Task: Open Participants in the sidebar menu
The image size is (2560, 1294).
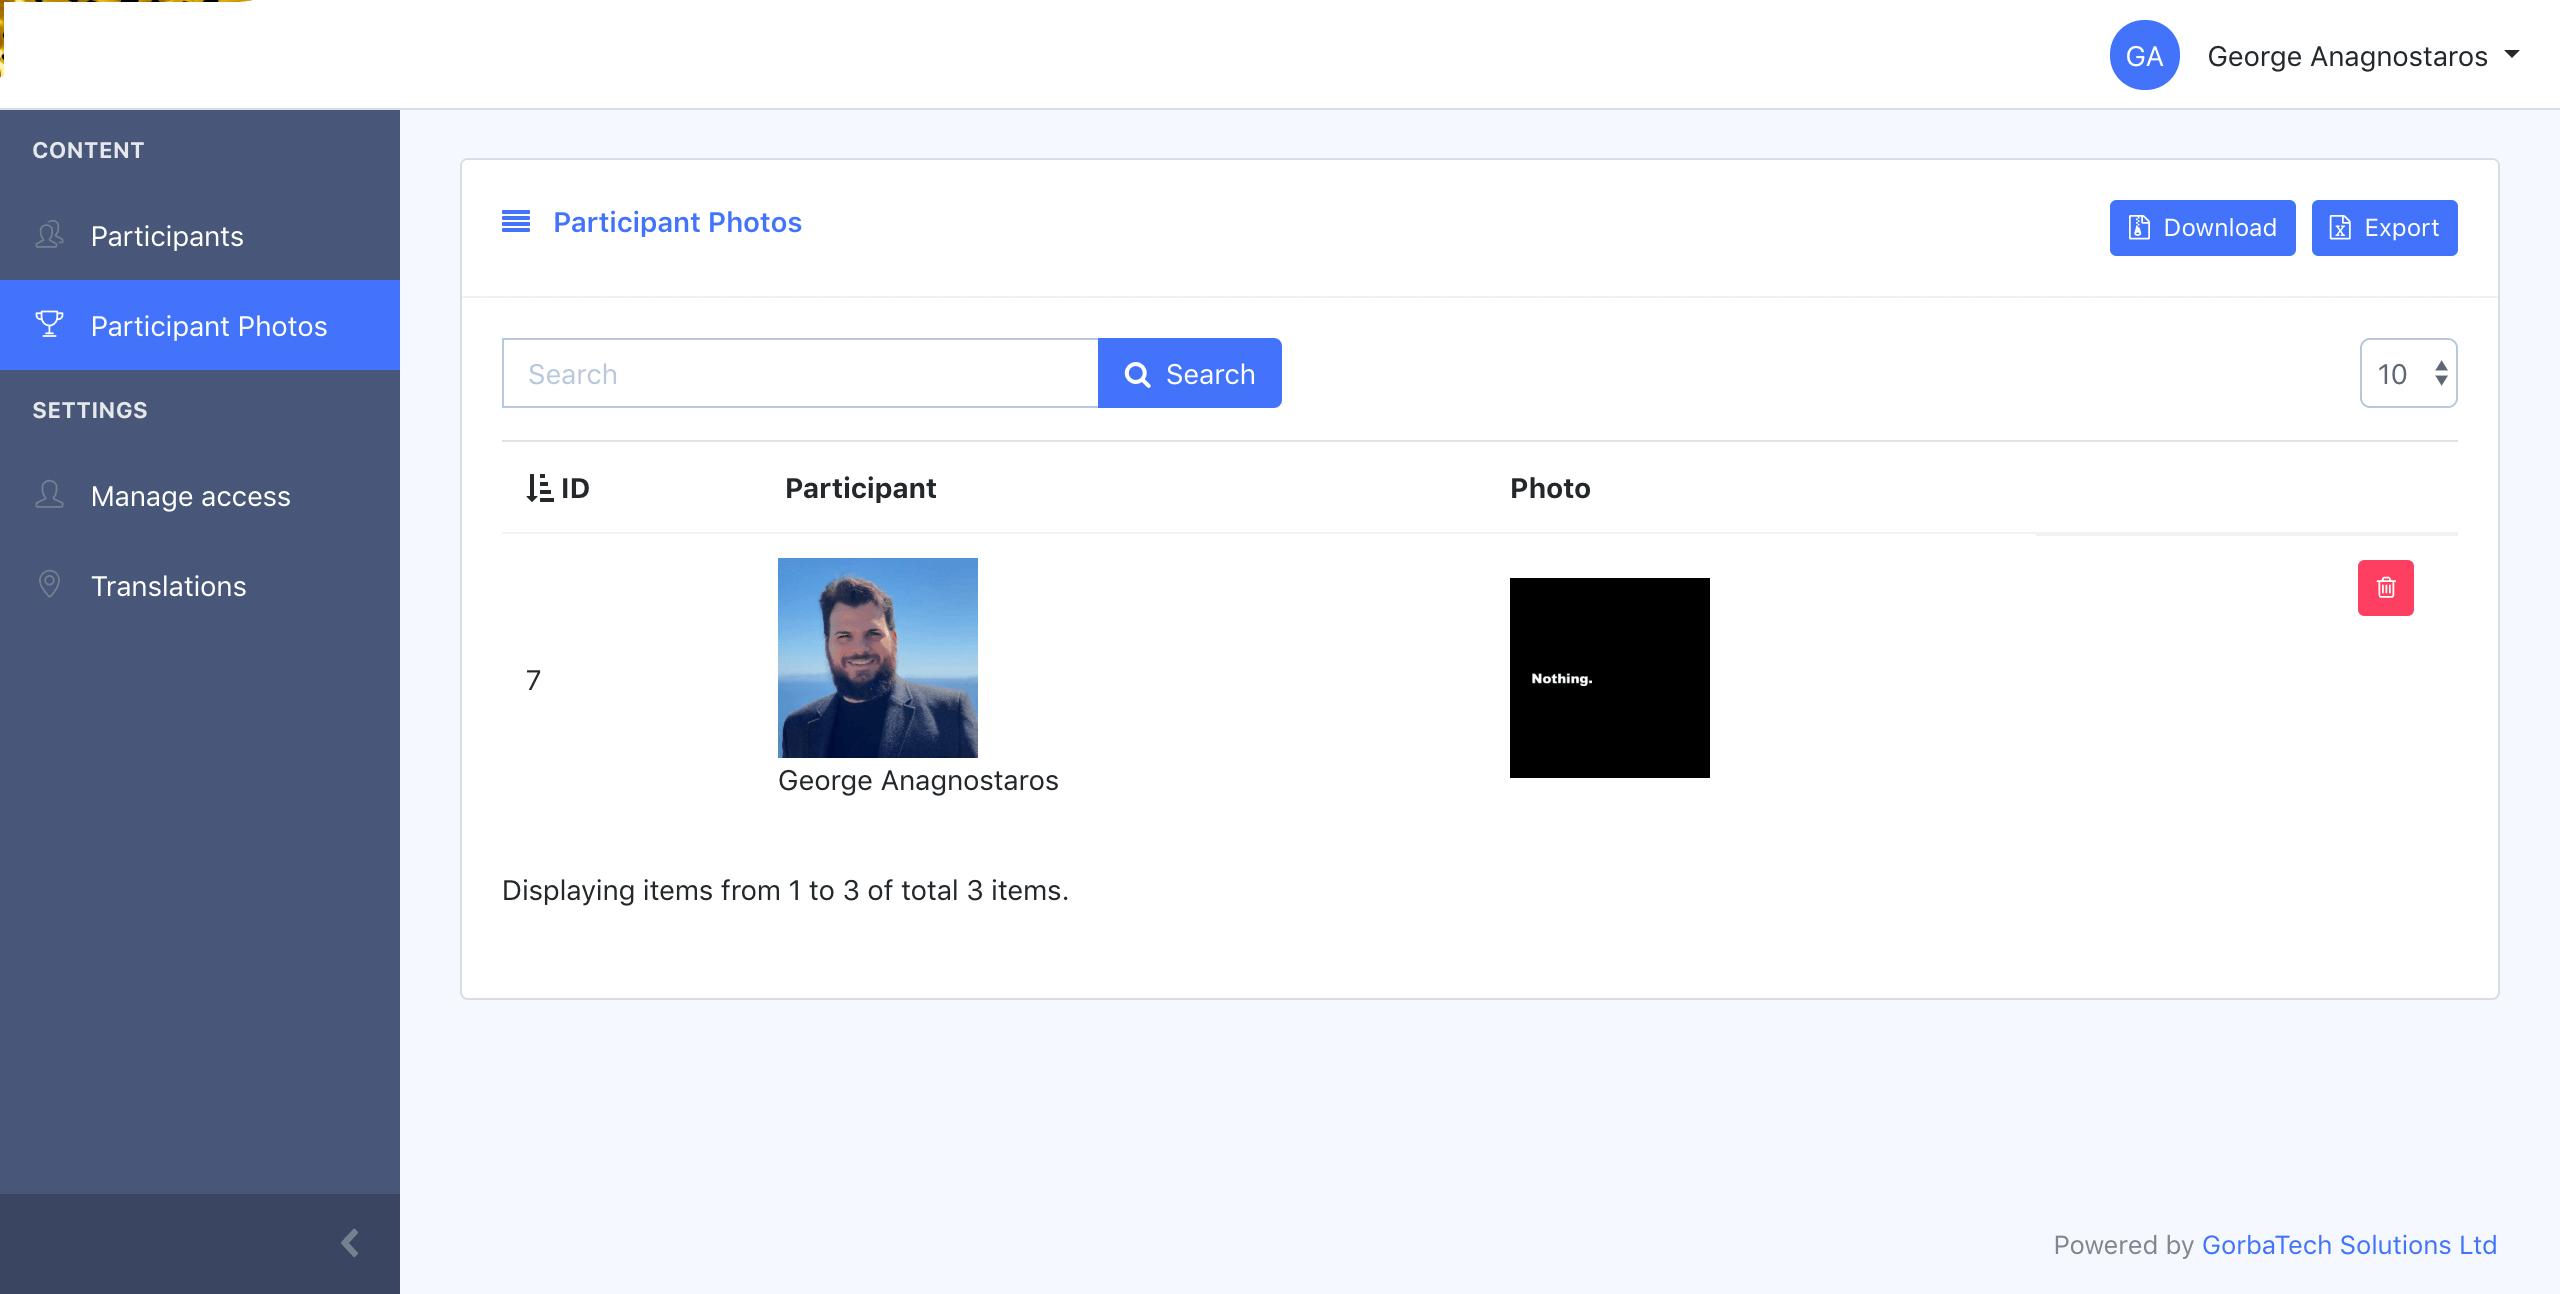Action: pyautogui.click(x=167, y=236)
